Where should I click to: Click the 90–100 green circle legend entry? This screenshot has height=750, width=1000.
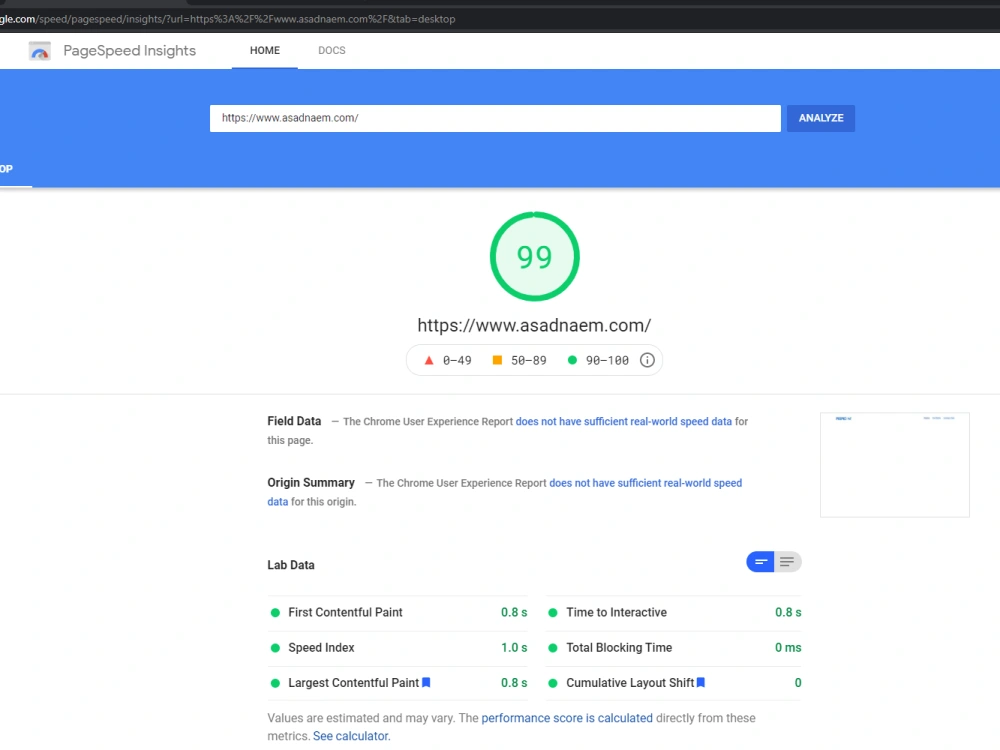(598, 360)
